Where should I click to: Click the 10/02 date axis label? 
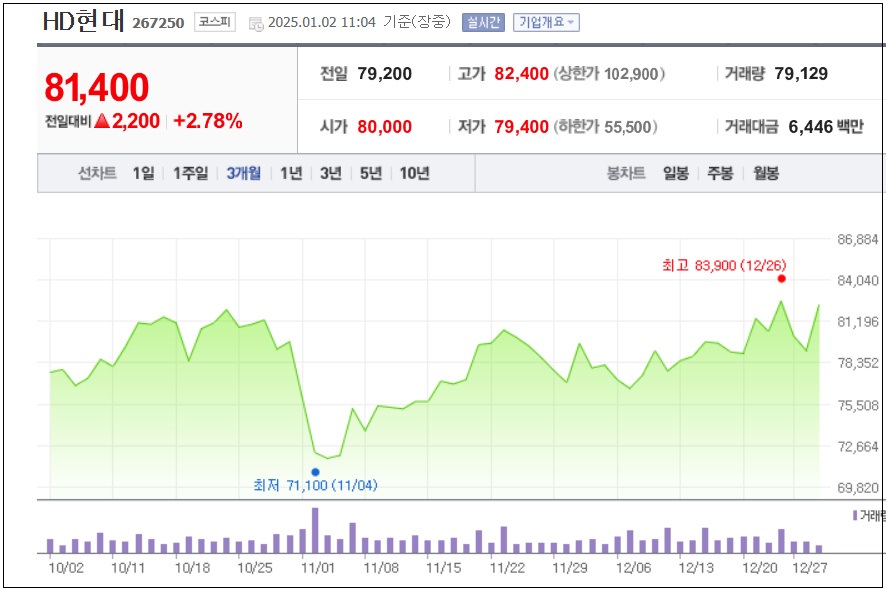click(x=66, y=568)
